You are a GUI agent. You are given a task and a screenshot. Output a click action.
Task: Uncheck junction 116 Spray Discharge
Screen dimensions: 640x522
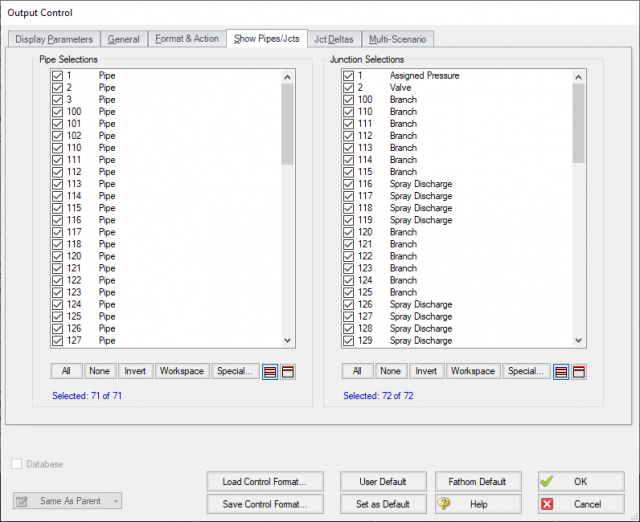point(349,184)
